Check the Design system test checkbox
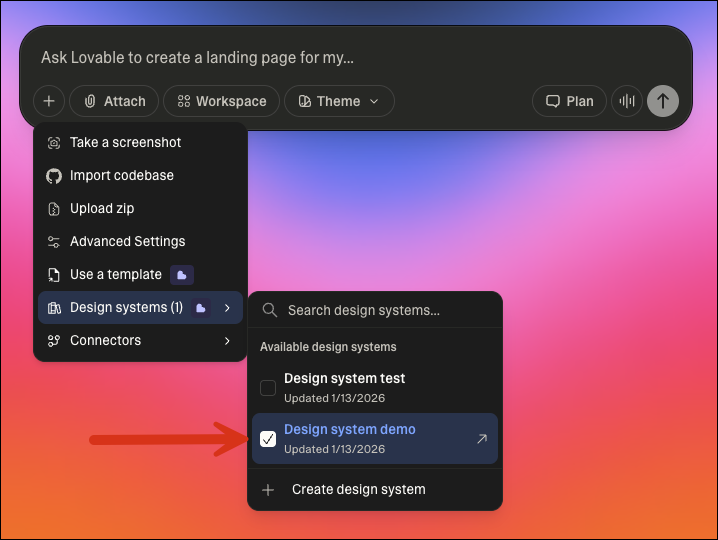This screenshot has height=540, width=718. [268, 387]
